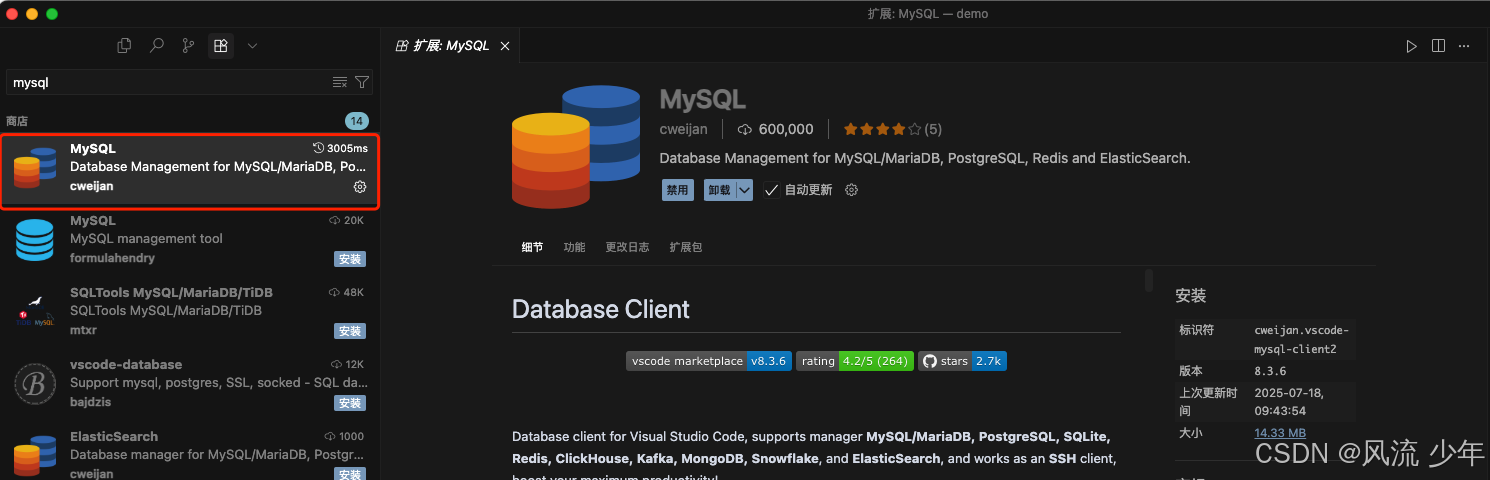Screen dimensions: 1490x480
Task: Click the 3005ms activation time label
Action: (x=341, y=148)
